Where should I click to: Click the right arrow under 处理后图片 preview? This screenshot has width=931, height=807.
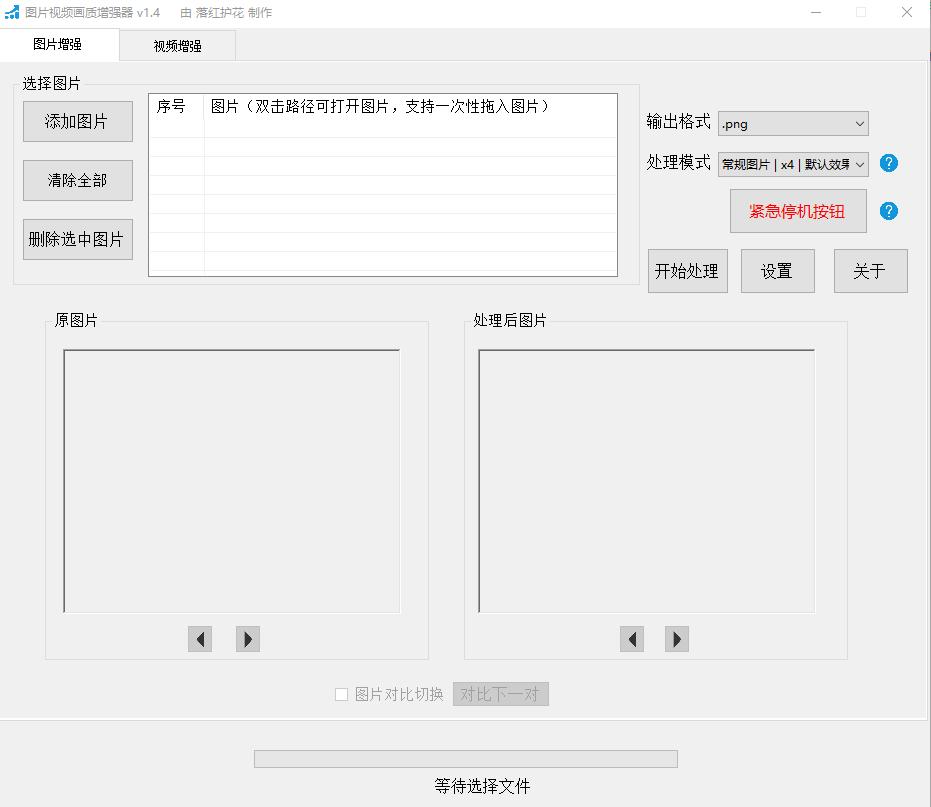677,639
